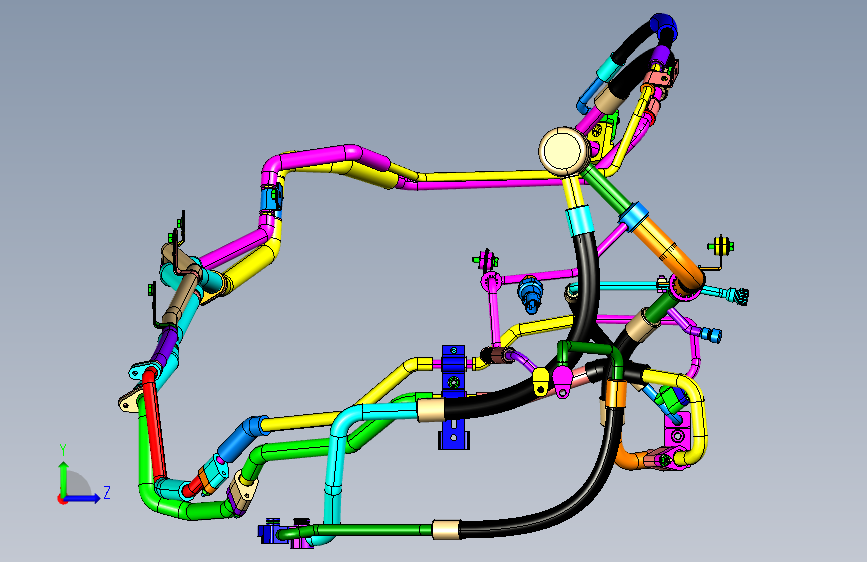Select the dark blue end cap atop the black hose

664,26
